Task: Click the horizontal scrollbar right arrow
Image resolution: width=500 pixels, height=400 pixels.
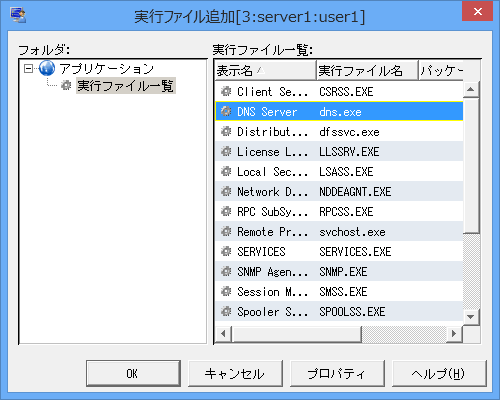Action: click(454, 333)
